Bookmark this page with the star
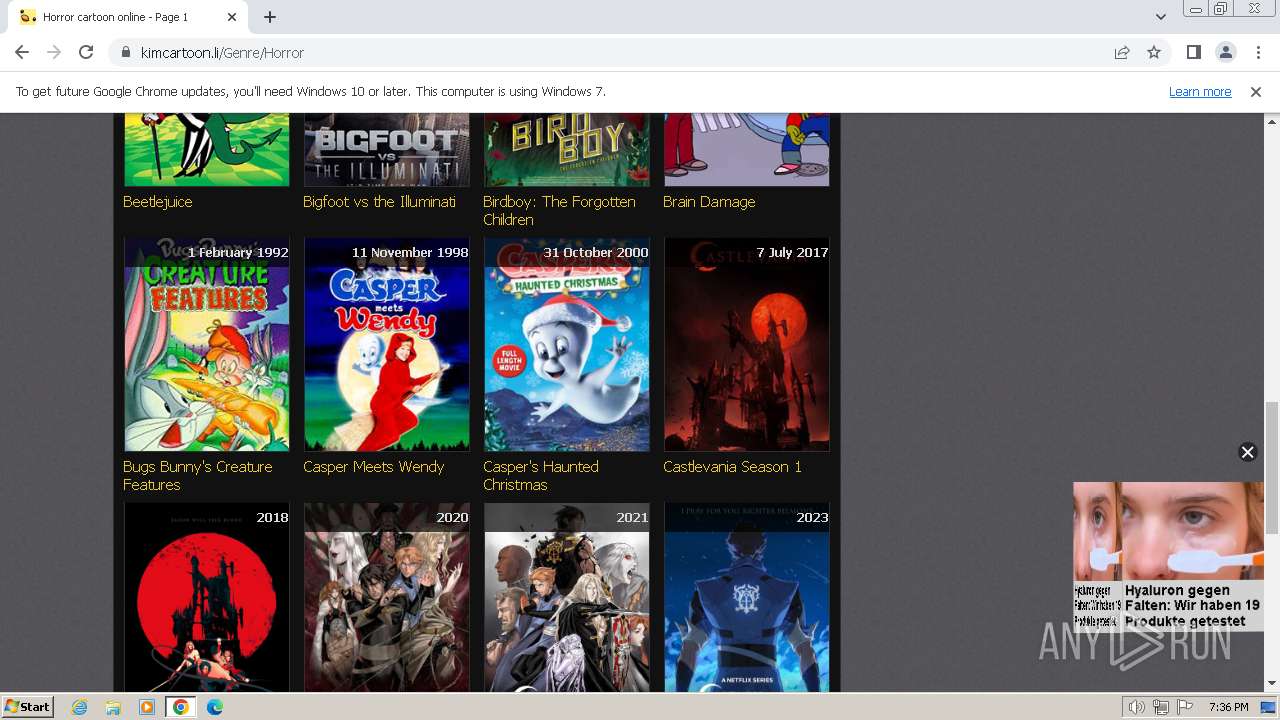Image resolution: width=1280 pixels, height=720 pixels. point(1154,52)
